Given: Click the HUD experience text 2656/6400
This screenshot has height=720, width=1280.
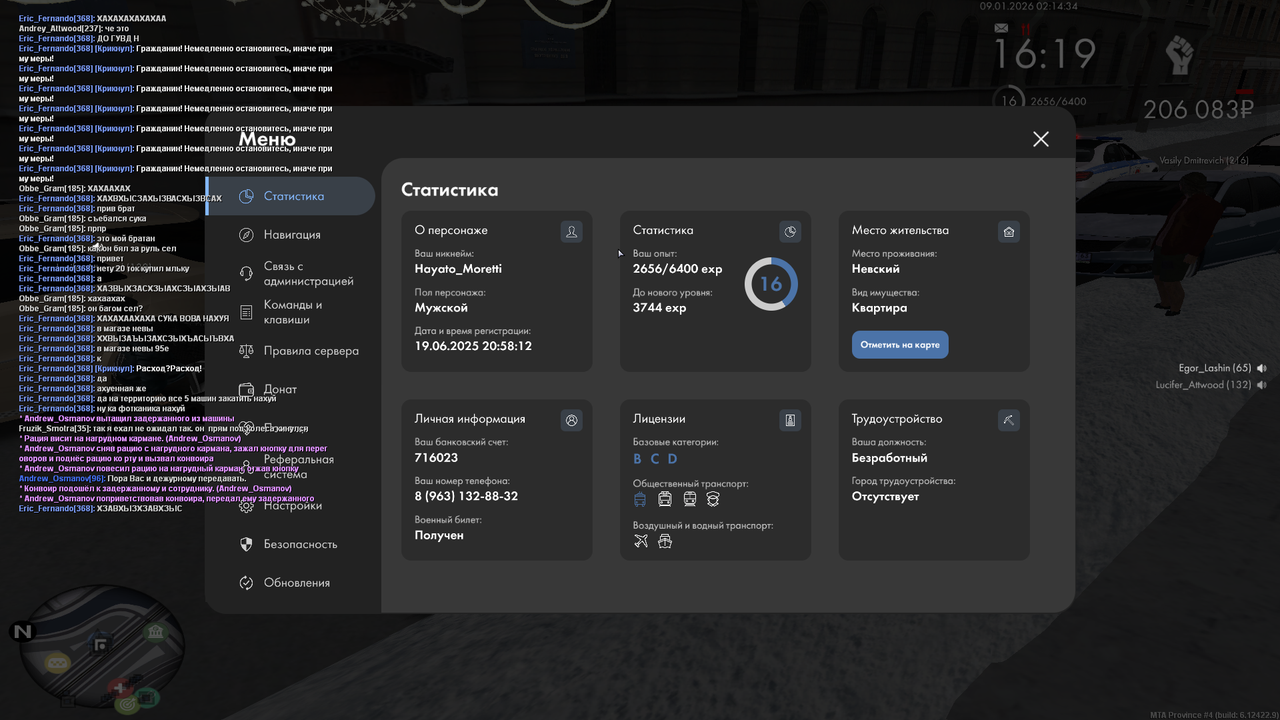Looking at the screenshot, I should 1058,102.
